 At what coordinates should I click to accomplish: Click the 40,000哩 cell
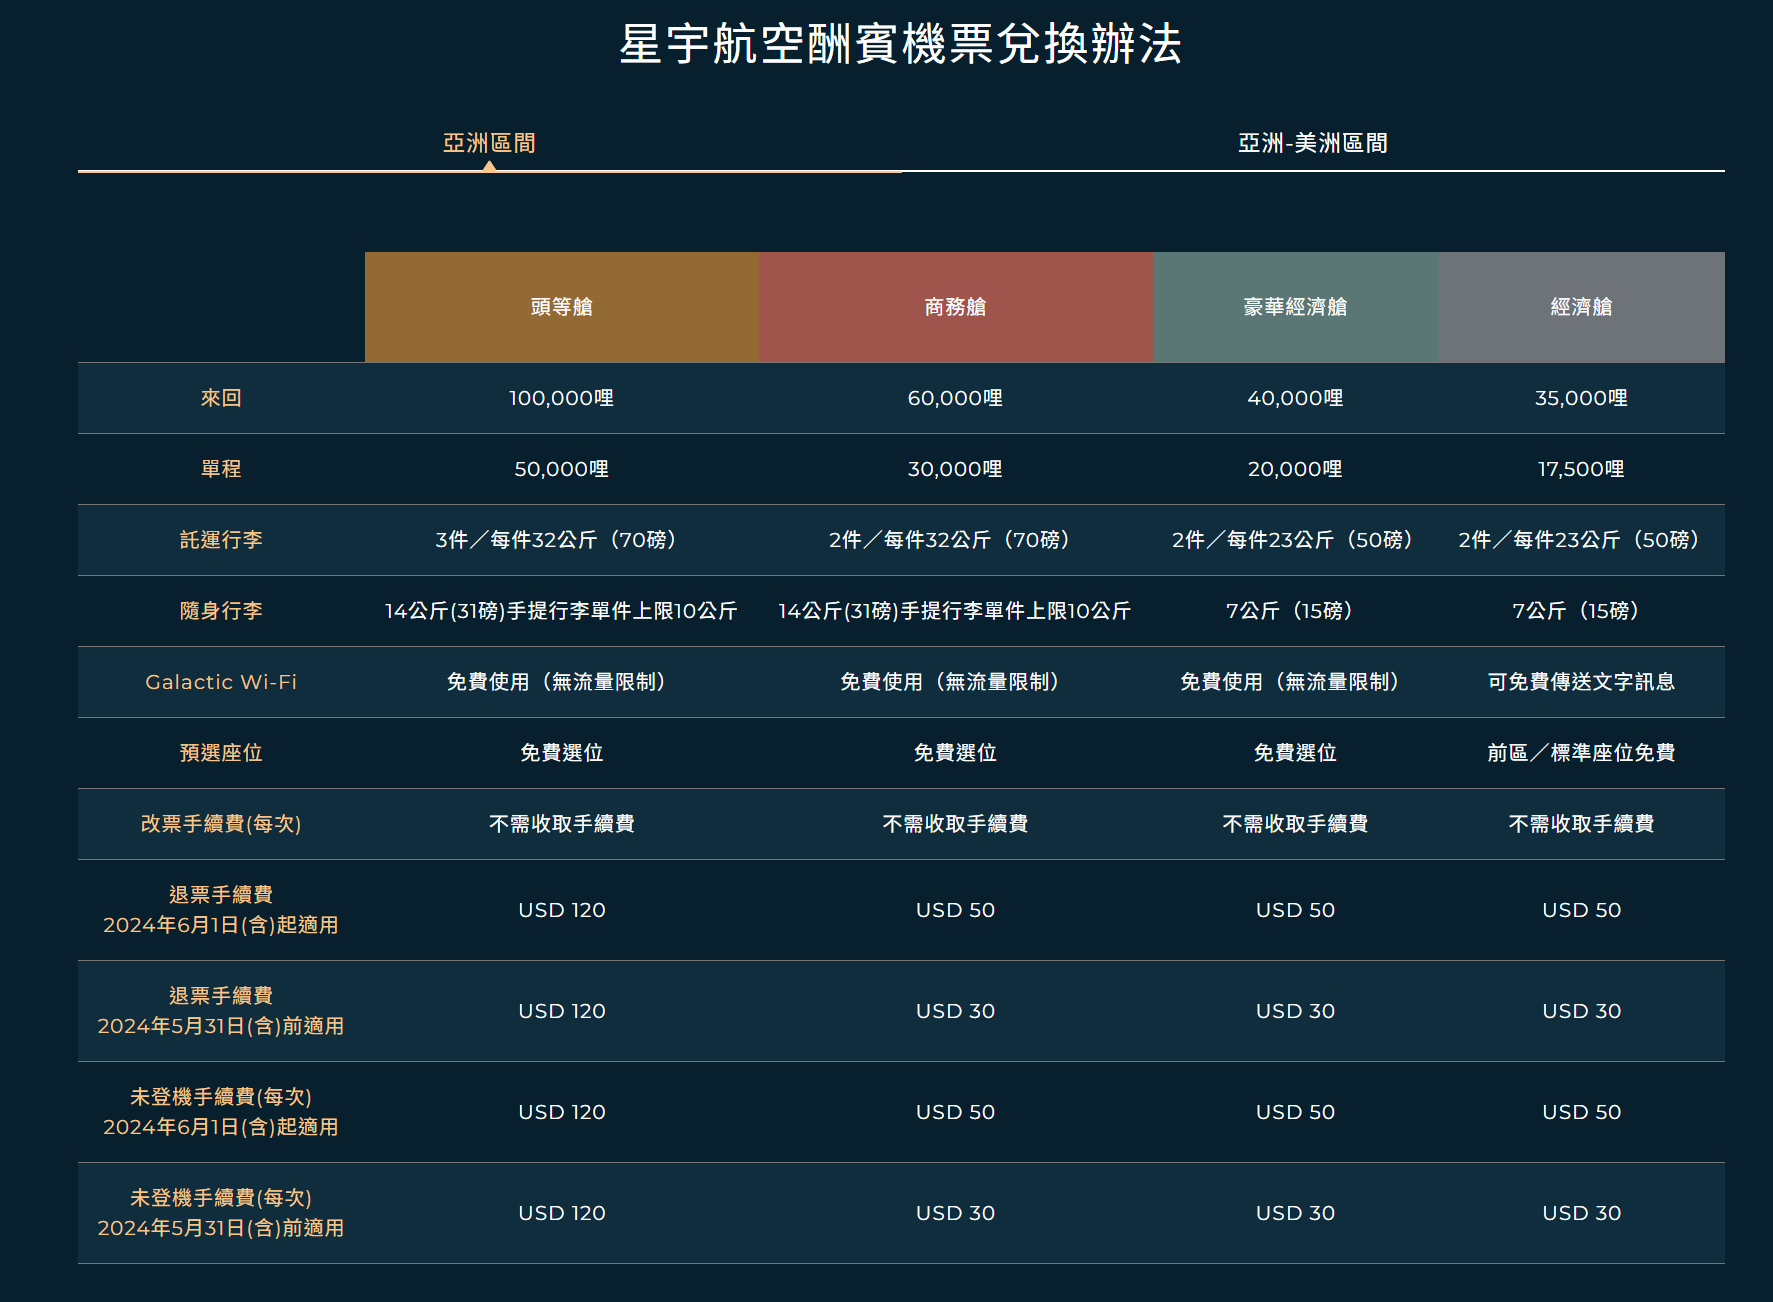point(1296,398)
